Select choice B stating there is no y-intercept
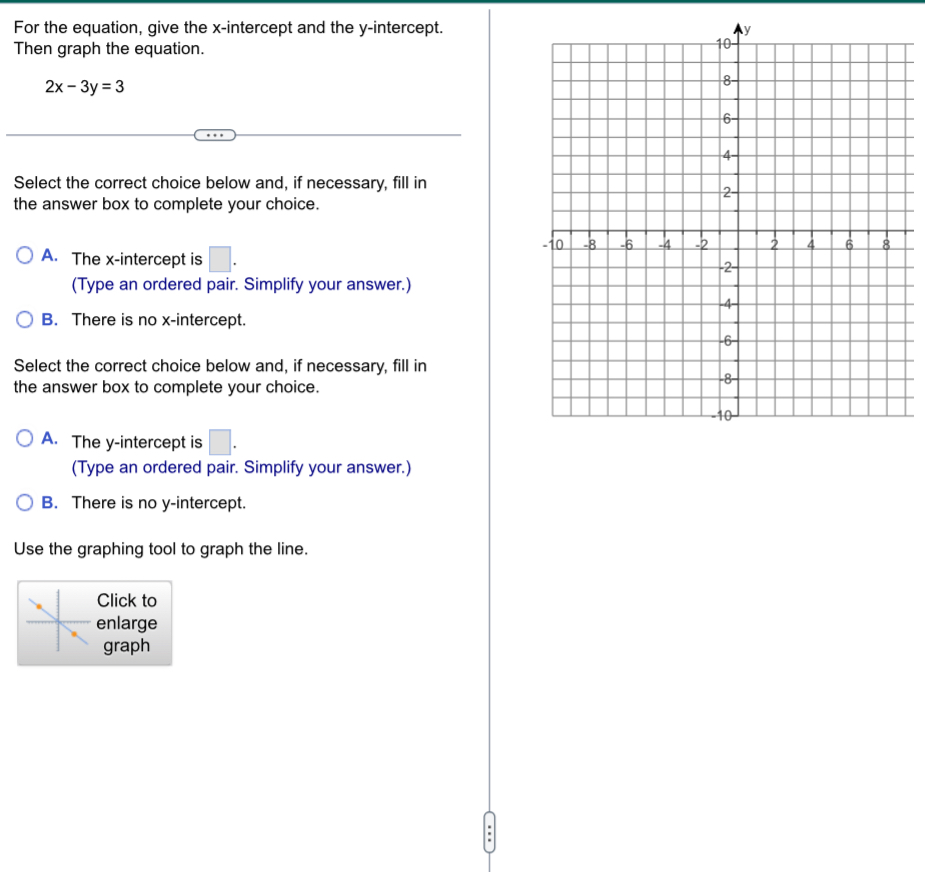Viewport: 925px width, 872px height. click(23, 502)
